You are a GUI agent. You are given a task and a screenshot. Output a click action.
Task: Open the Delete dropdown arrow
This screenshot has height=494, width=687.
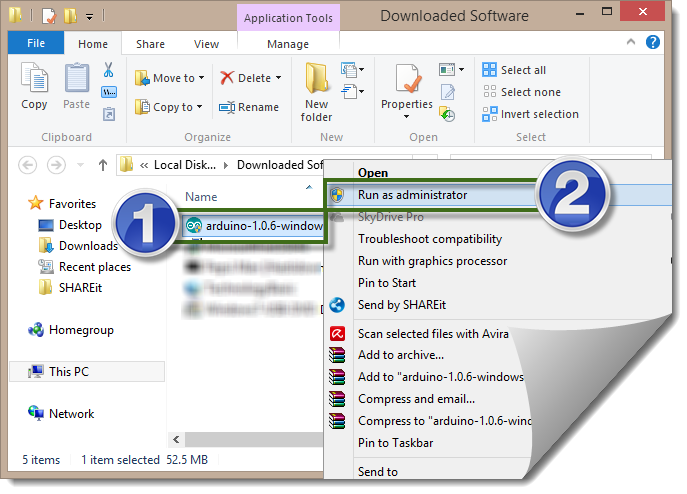pos(278,78)
